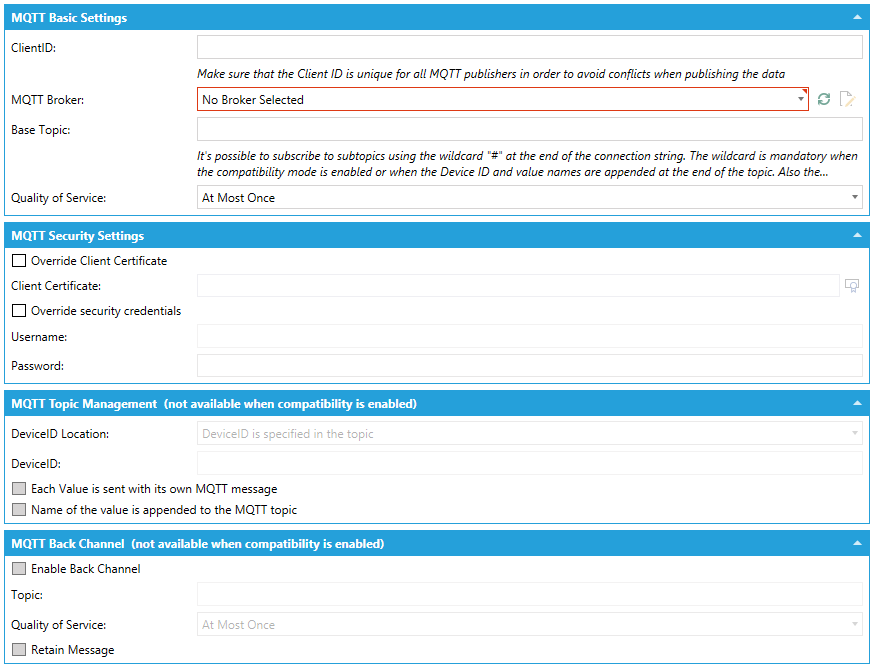The image size is (876, 668).
Task: Open the MQTT Broker dropdown
Action: coord(502,99)
